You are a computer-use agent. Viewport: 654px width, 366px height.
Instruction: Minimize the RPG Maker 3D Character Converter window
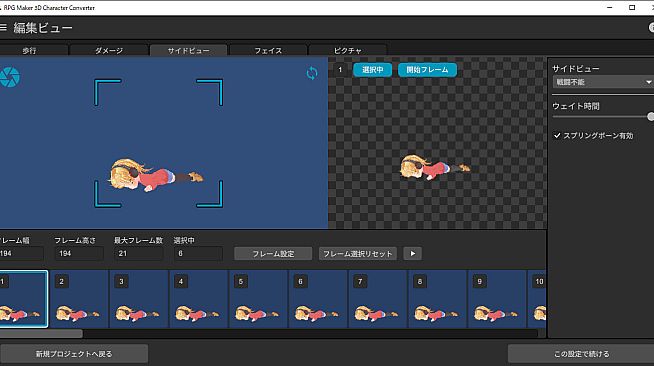coord(610,8)
